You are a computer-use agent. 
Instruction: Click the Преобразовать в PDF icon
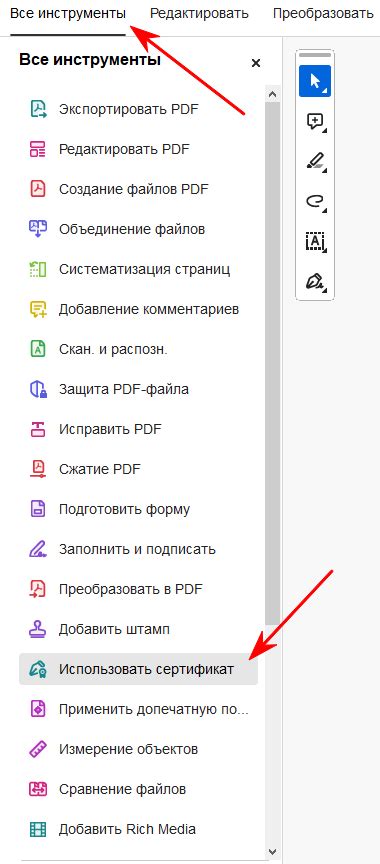click(x=38, y=589)
